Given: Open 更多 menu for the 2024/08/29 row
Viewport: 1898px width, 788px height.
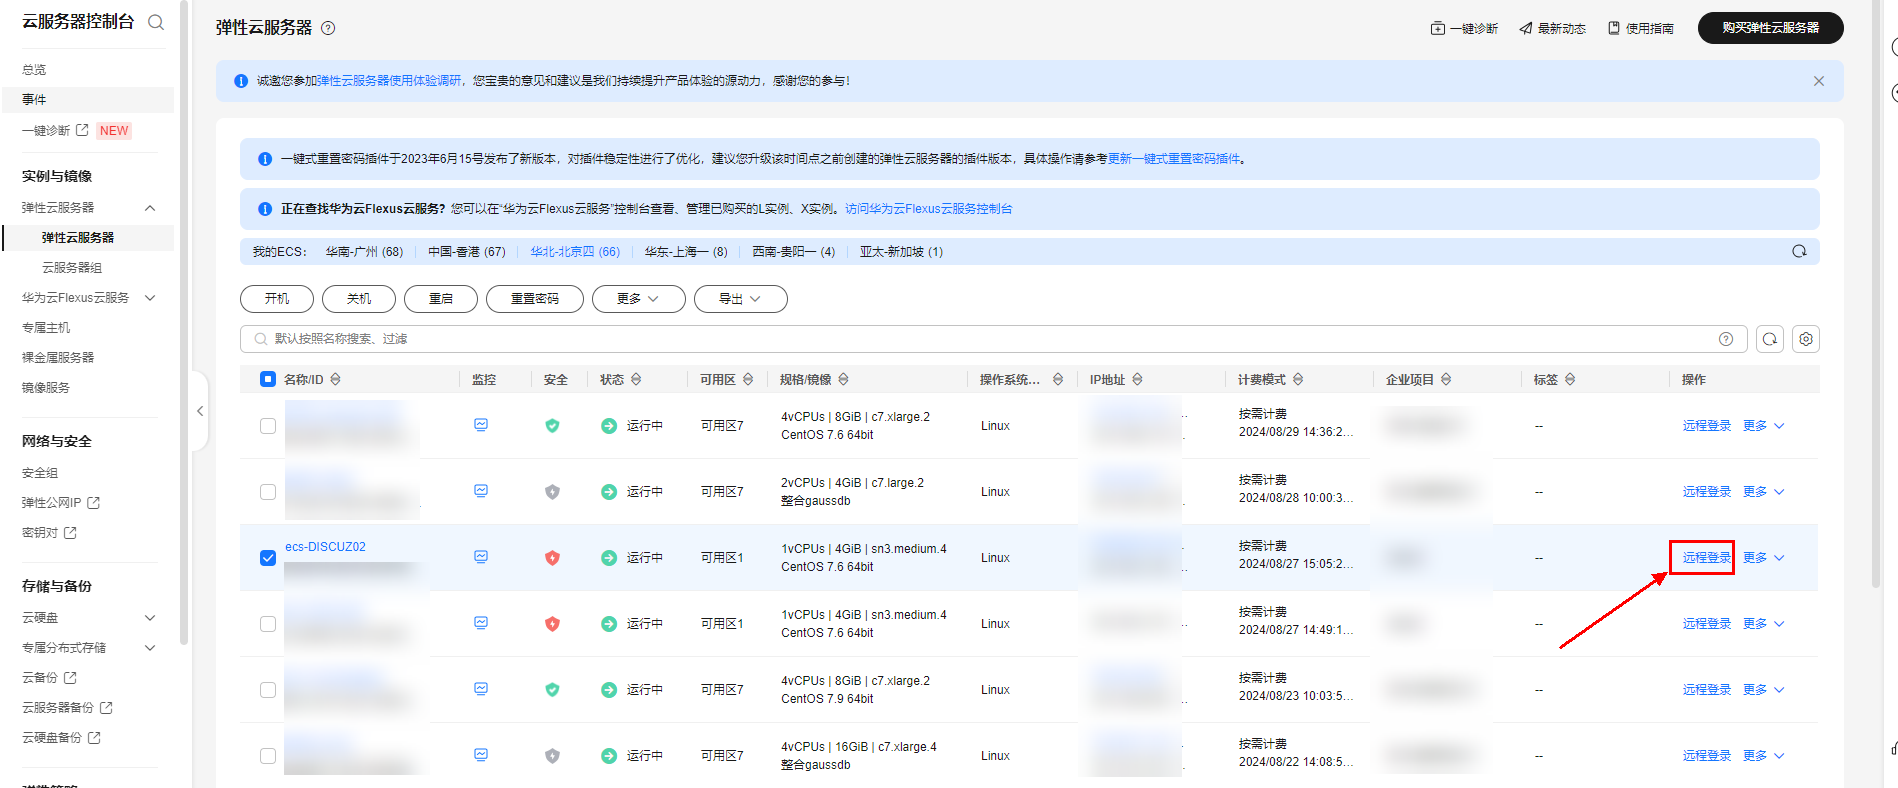Looking at the screenshot, I should (1764, 426).
